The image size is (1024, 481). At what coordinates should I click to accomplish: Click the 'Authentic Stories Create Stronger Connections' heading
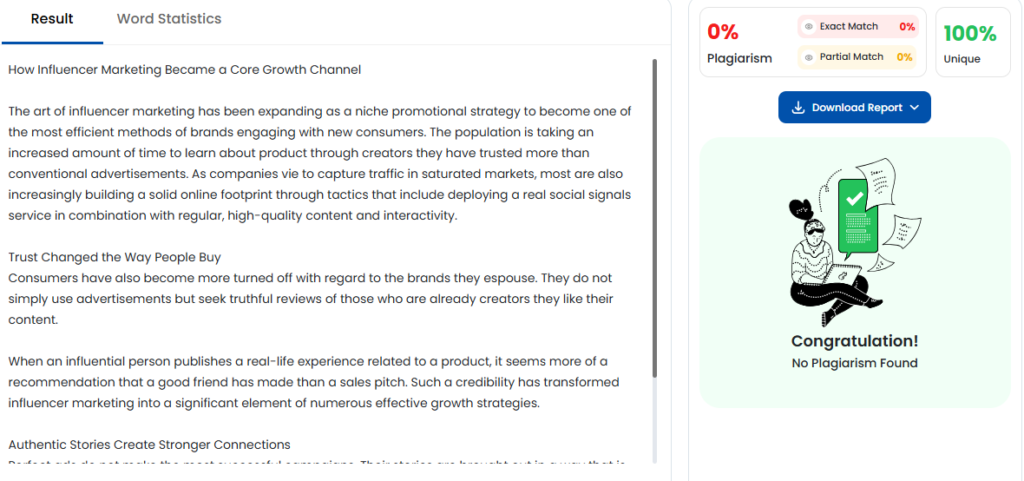click(150, 445)
